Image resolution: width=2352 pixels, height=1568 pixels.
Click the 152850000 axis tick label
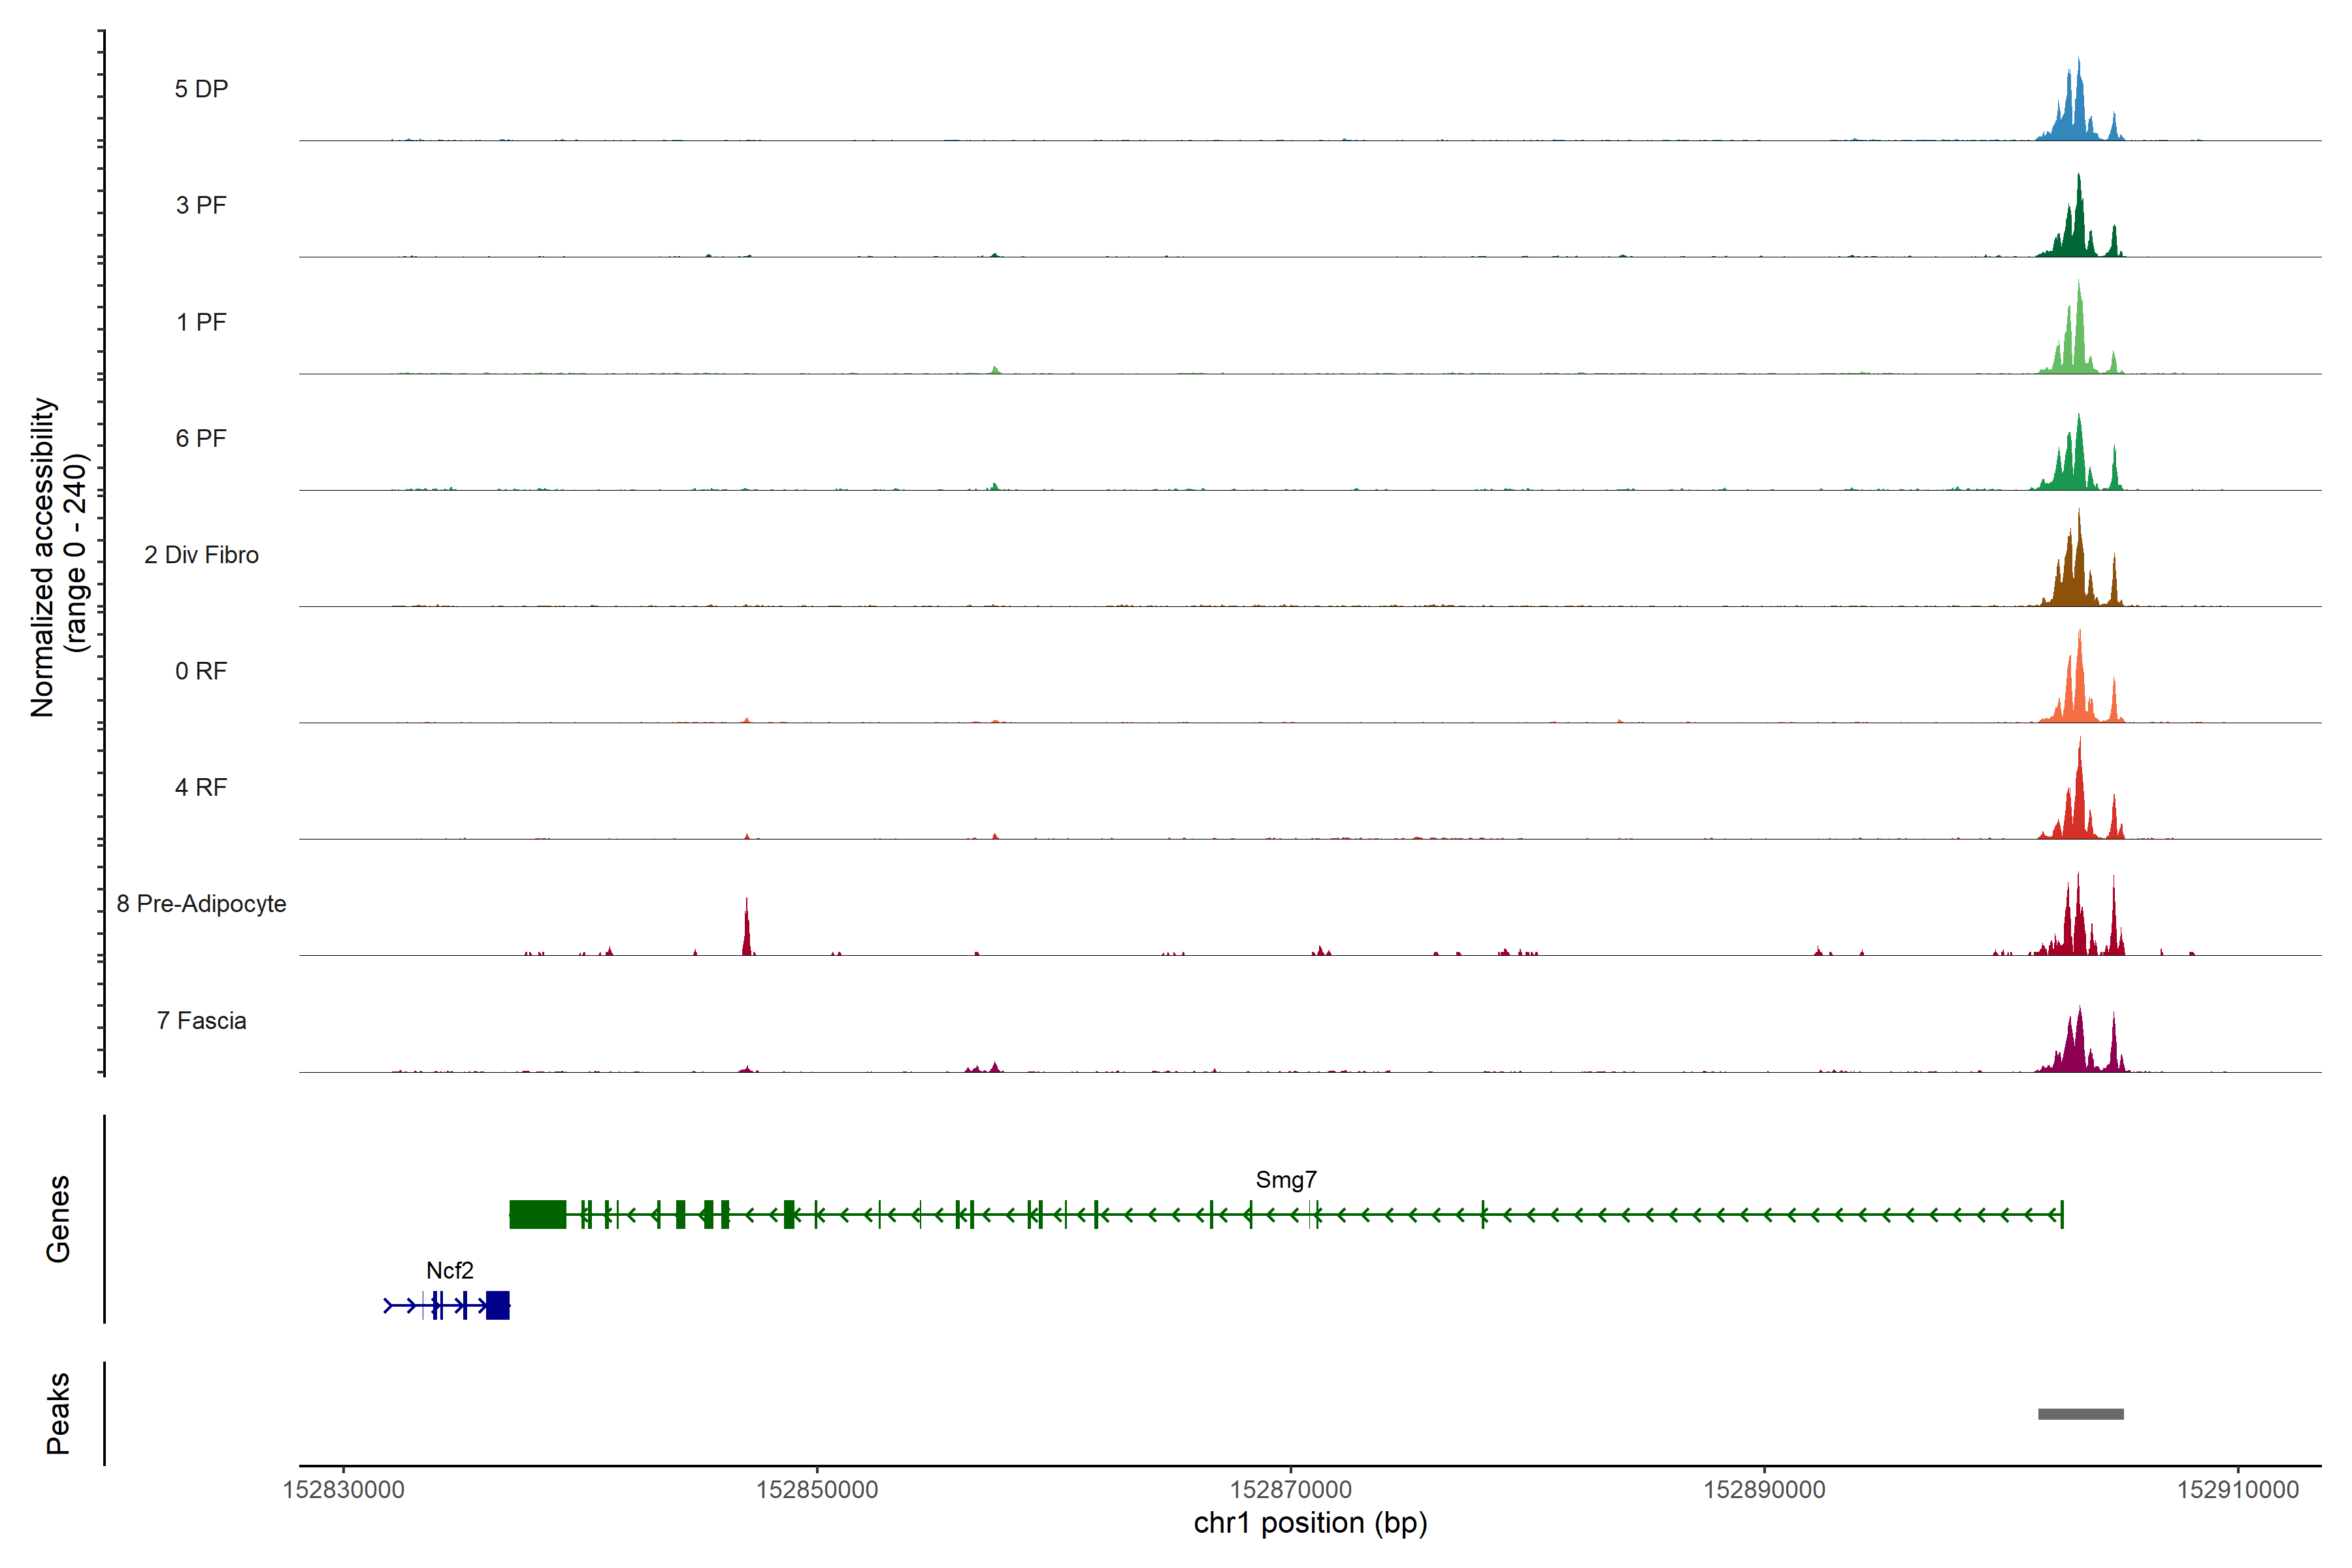[816, 1490]
